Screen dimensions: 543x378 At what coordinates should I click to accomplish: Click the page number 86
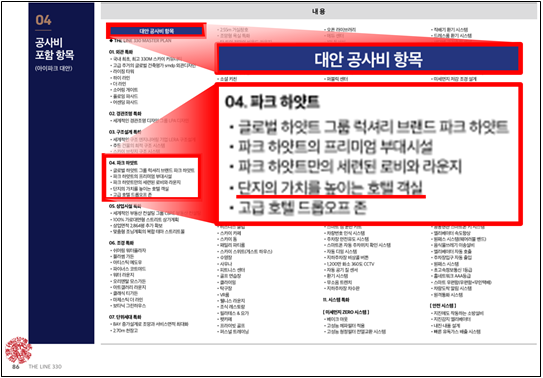pyautogui.click(x=16, y=367)
